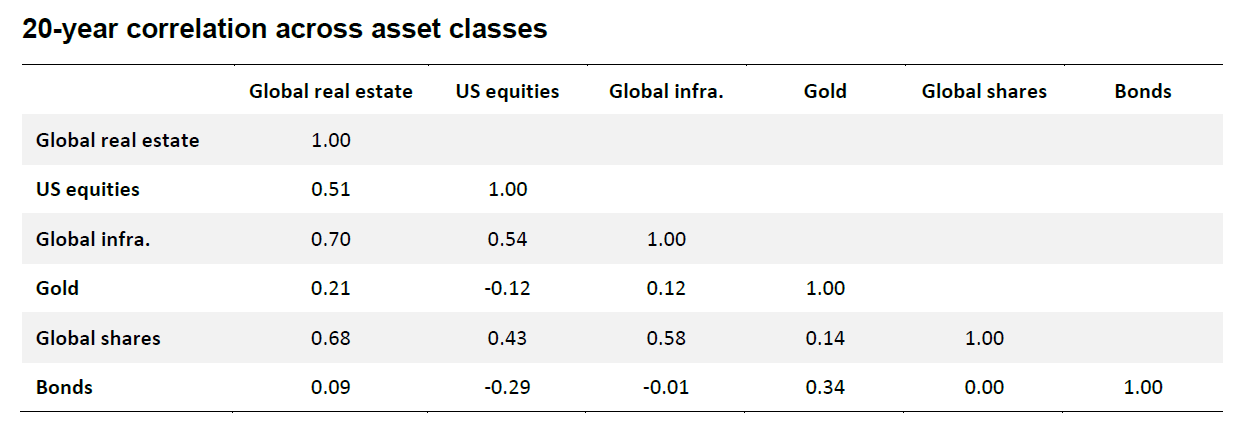Select the 'Global real estate' row label
The image size is (1238, 425).
[x=118, y=140]
